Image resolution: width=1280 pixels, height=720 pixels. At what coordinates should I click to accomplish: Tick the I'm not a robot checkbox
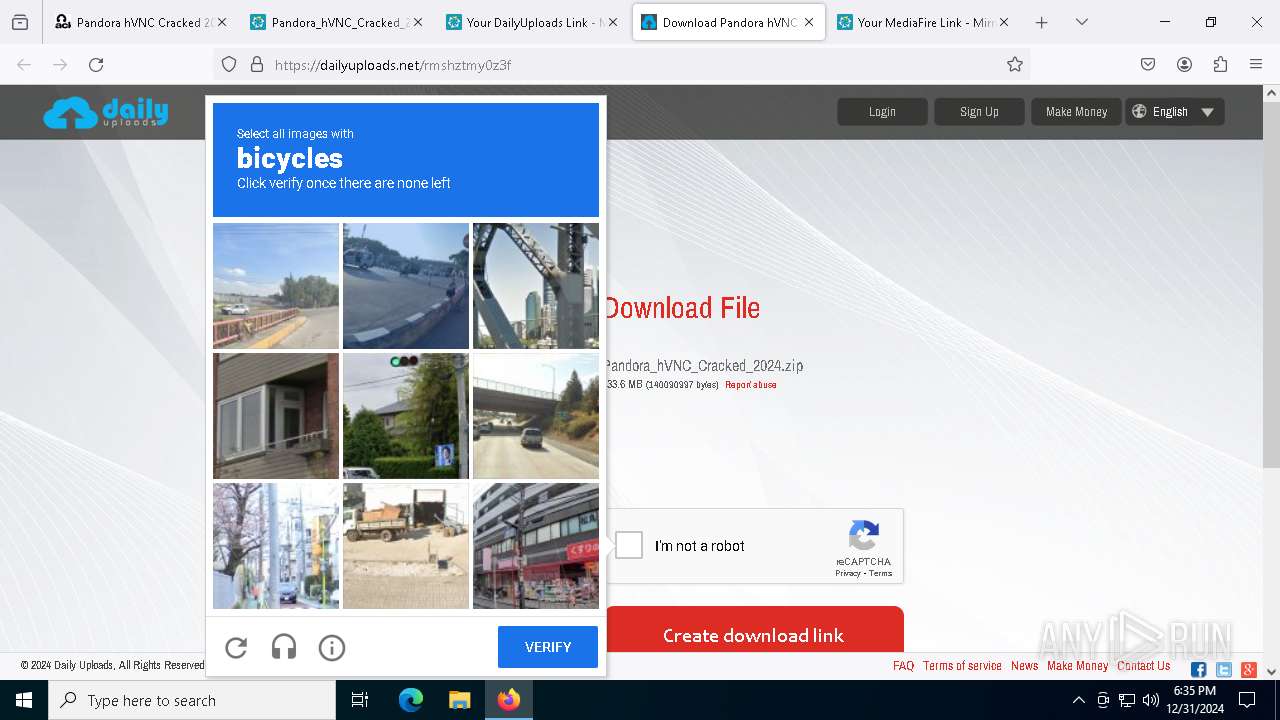point(629,545)
